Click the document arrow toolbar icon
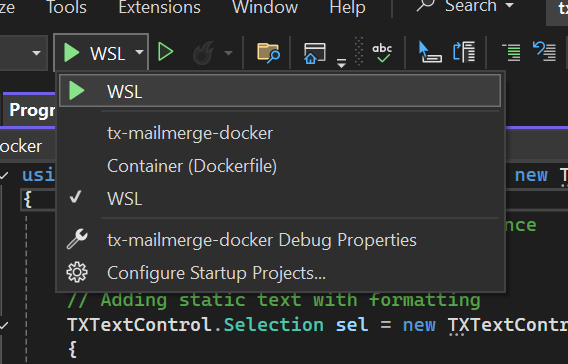The width and height of the screenshot is (568, 364). pos(464,52)
